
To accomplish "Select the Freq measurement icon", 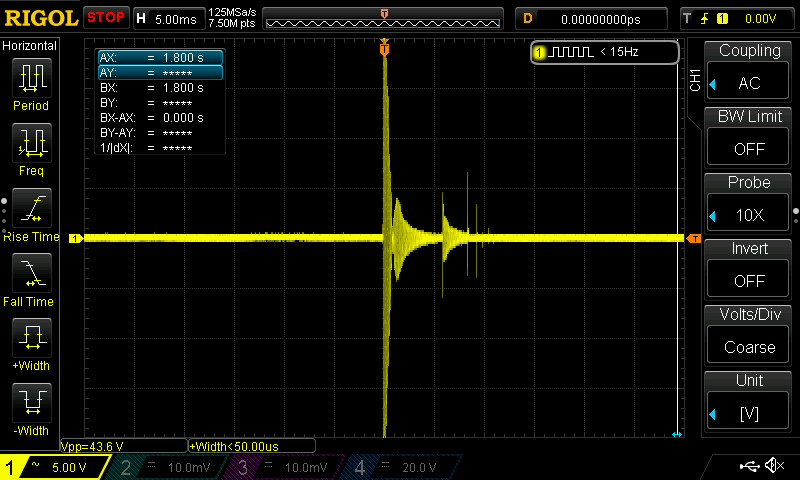I will [x=32, y=143].
